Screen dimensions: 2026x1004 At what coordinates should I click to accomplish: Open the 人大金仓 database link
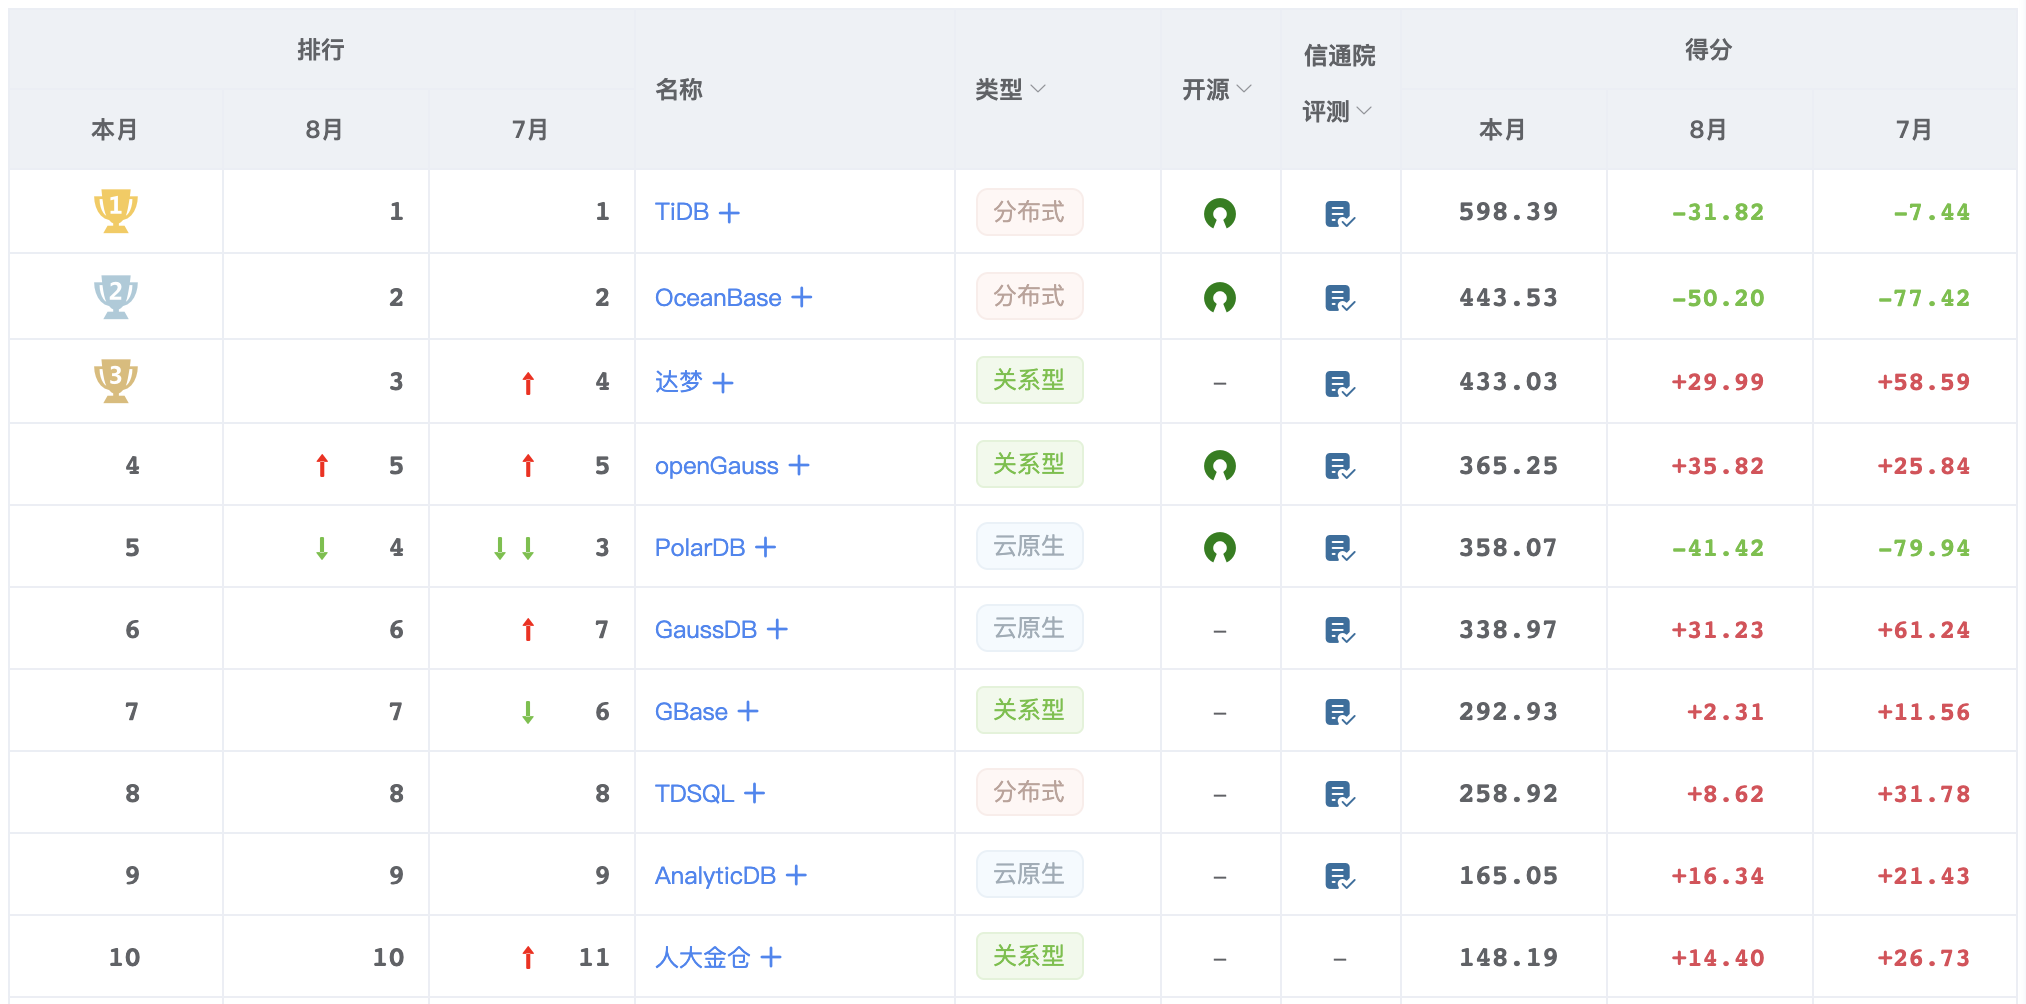click(x=703, y=957)
